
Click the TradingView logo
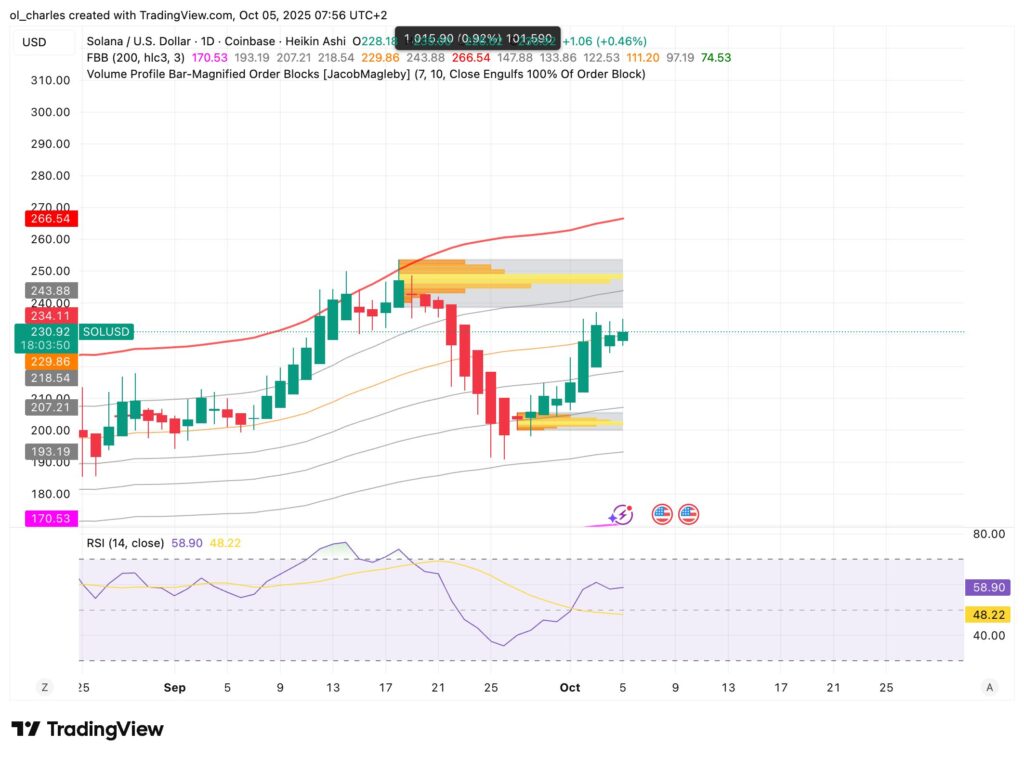87,729
